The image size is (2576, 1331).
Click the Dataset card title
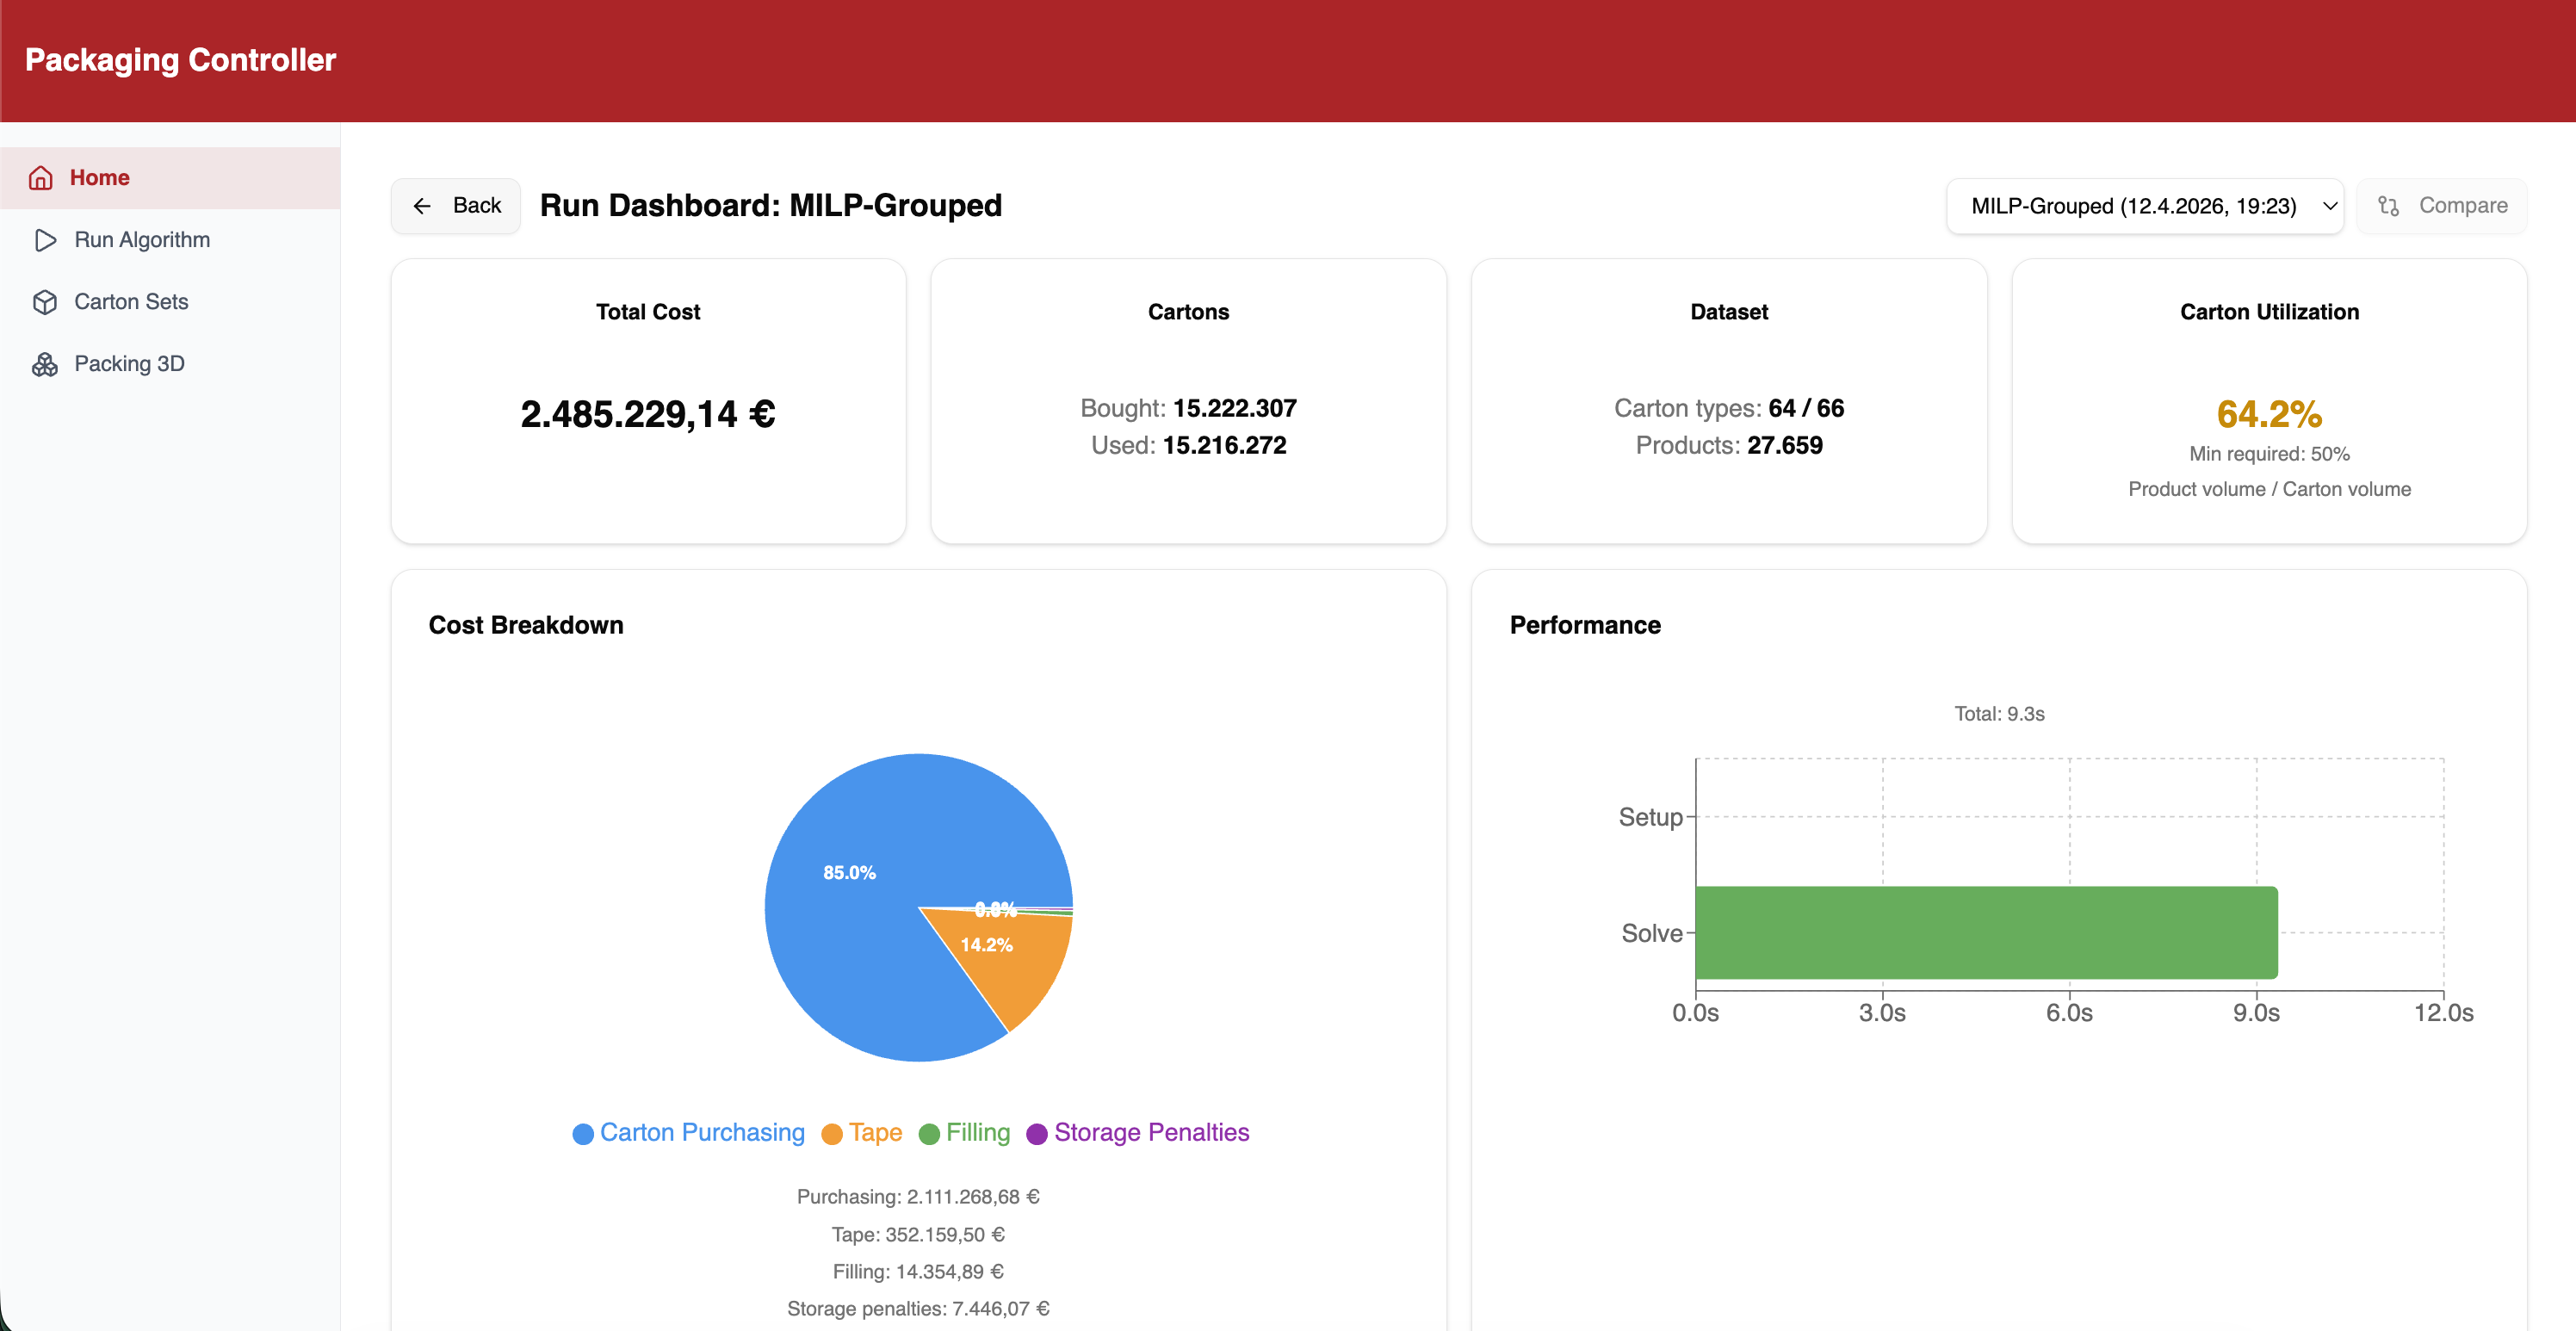tap(1729, 312)
